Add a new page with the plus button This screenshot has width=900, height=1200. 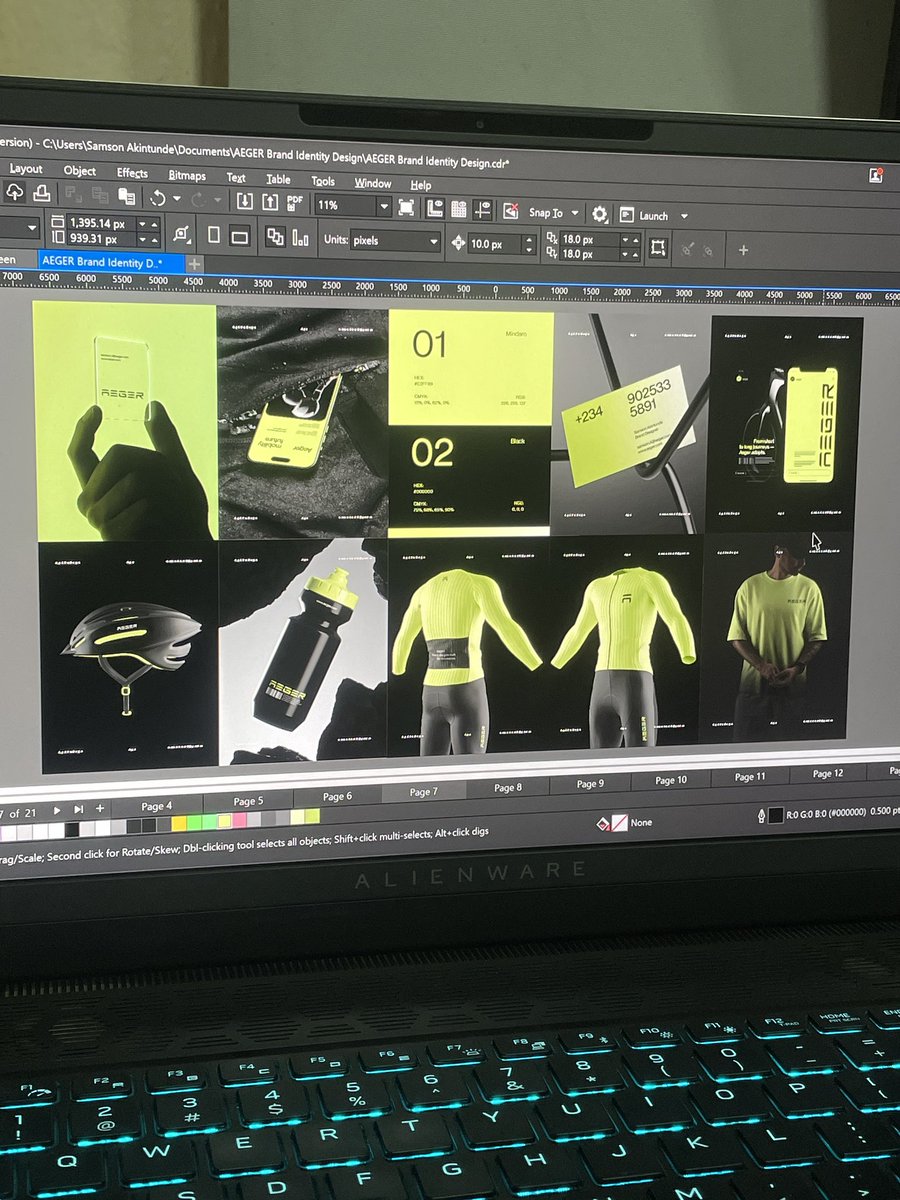[x=97, y=810]
